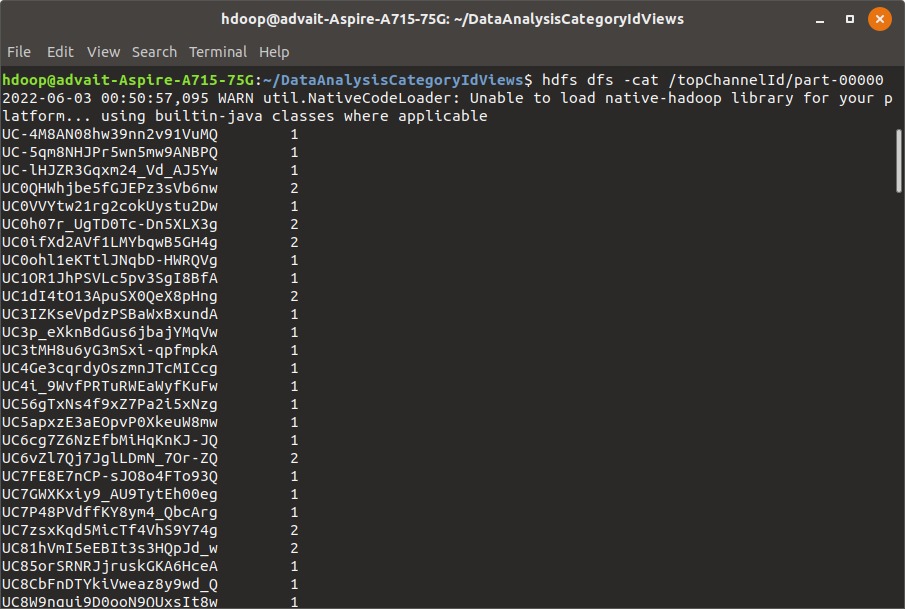Open the File menu
This screenshot has width=905, height=609.
tap(18, 52)
